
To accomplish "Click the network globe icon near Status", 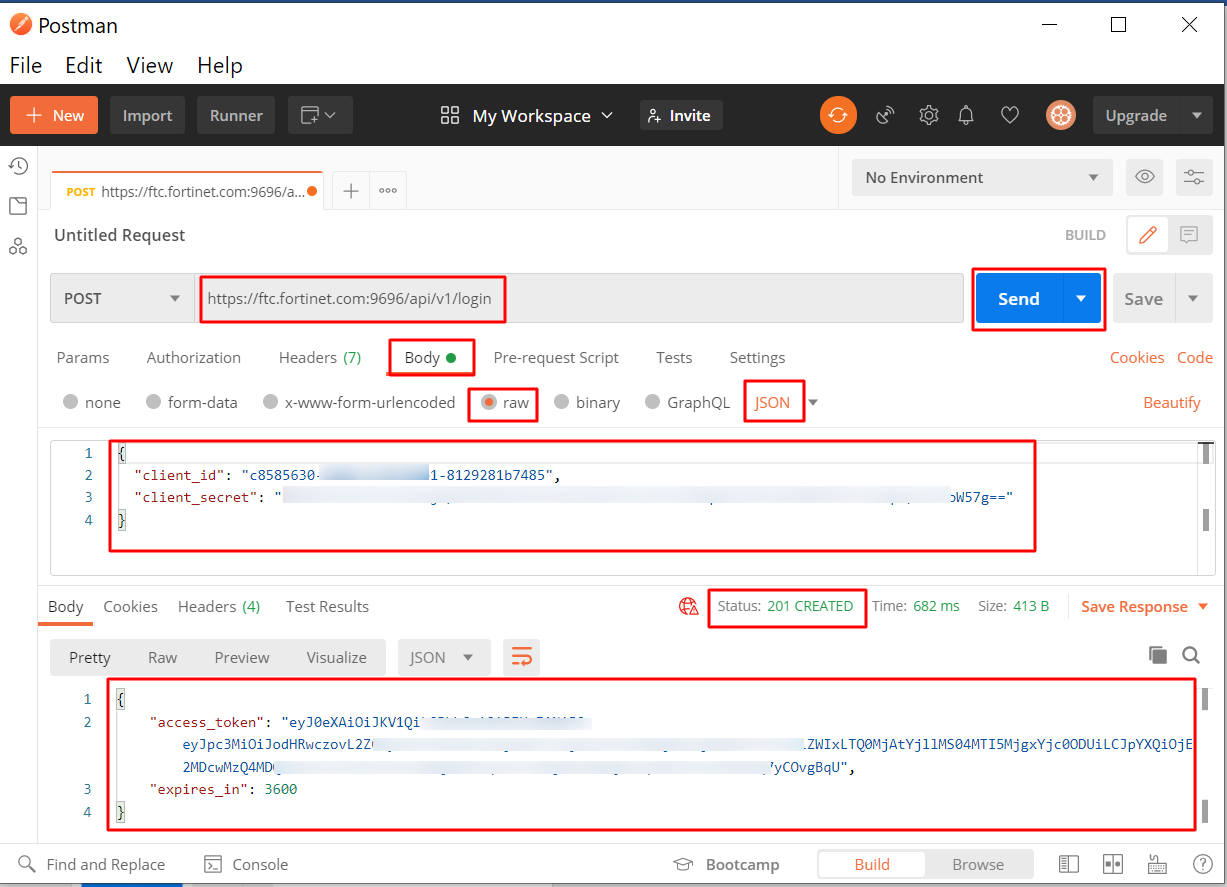I will pyautogui.click(x=688, y=606).
